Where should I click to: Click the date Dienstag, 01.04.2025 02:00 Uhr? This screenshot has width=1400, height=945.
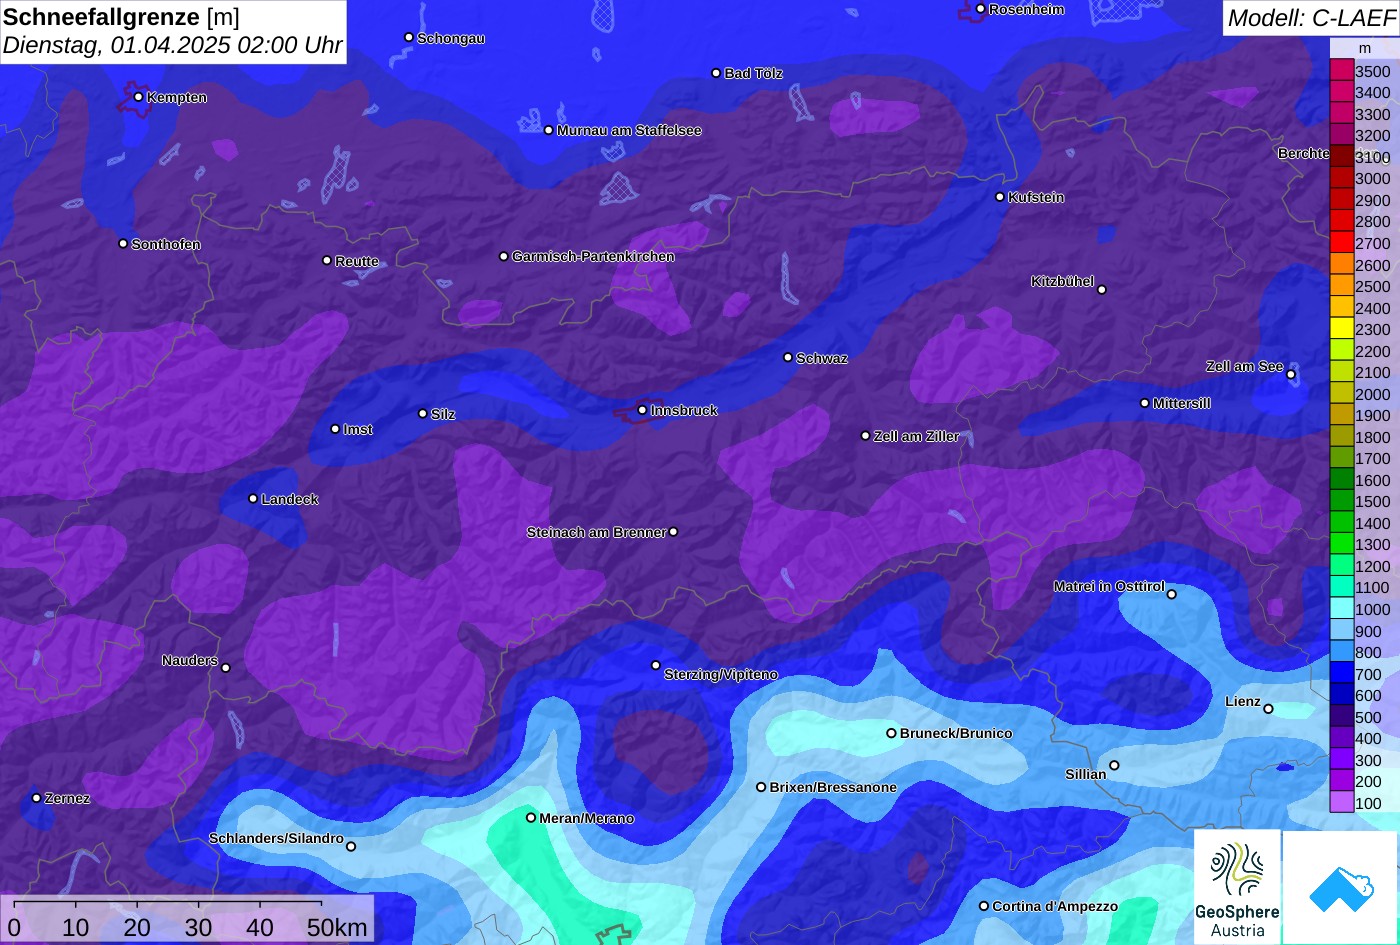coord(172,45)
